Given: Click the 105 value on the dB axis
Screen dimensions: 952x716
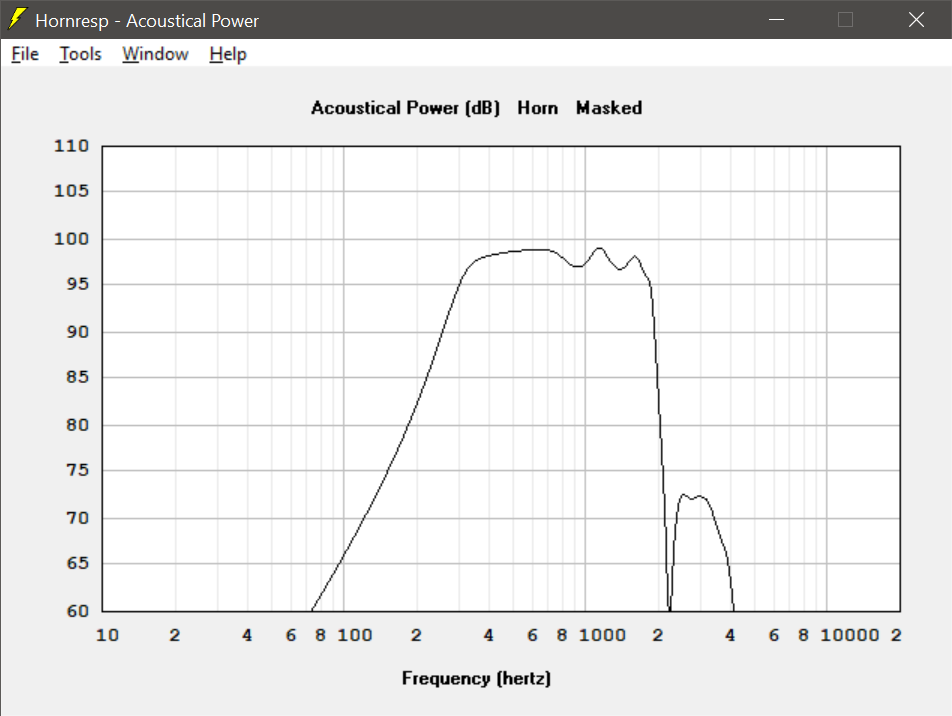Looking at the screenshot, I should point(72,191).
